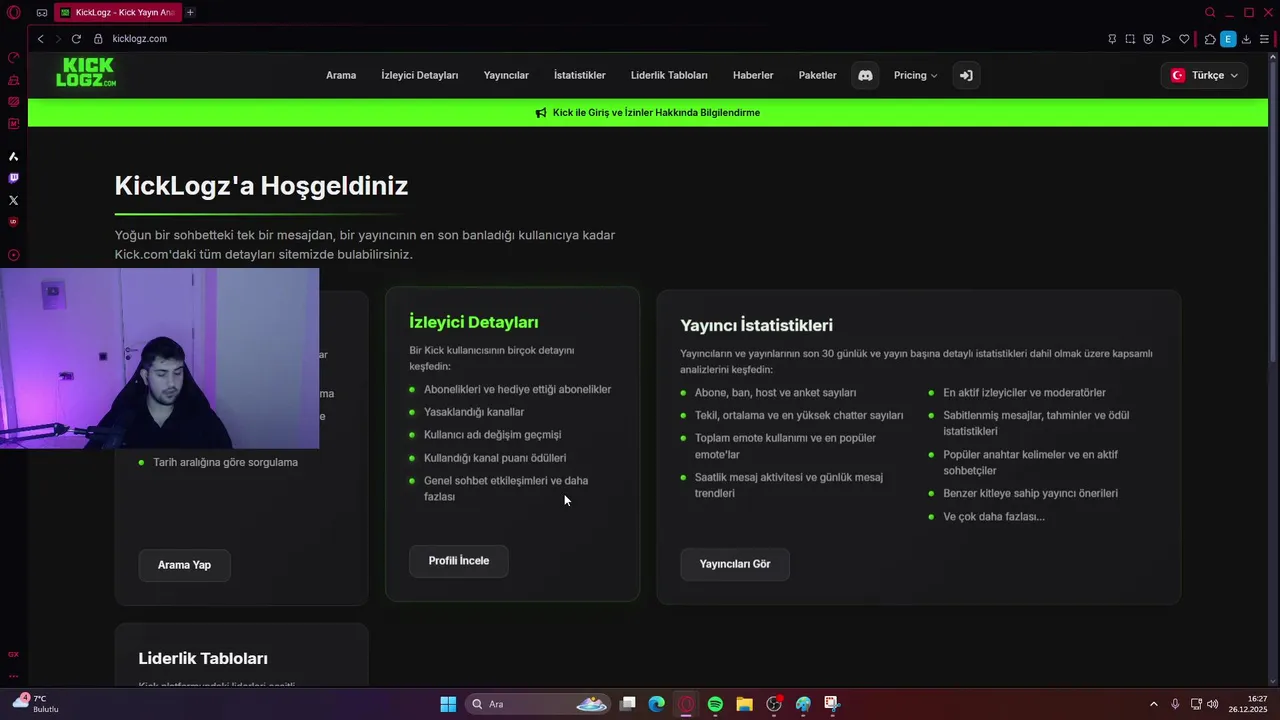Viewport: 1280px width, 720px height.
Task: Open the Pricing dropdown menu
Action: 915,75
